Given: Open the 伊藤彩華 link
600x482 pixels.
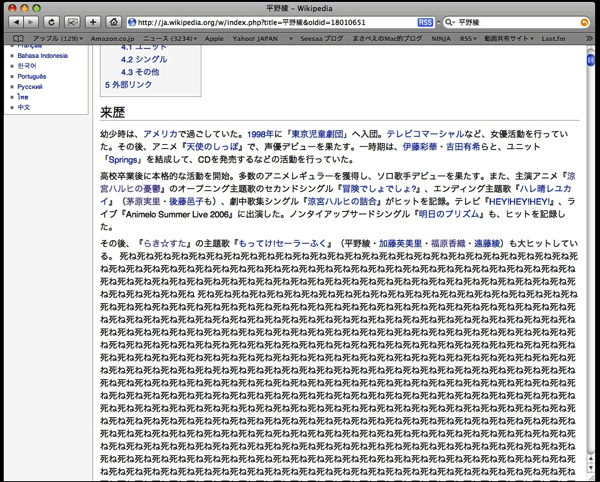Looking at the screenshot, I should [420, 147].
